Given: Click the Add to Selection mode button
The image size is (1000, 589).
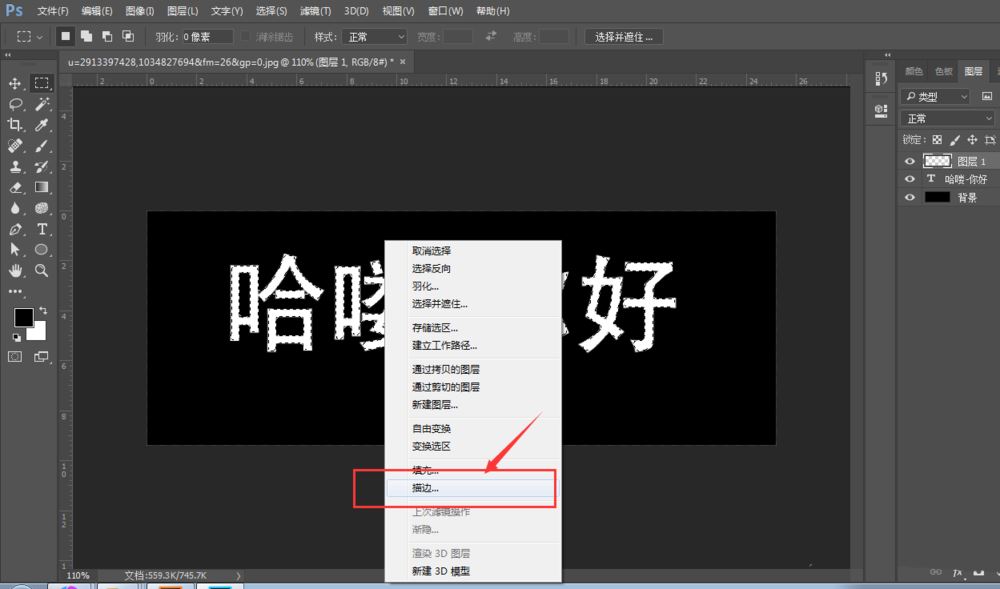Looking at the screenshot, I should pyautogui.click(x=86, y=36).
